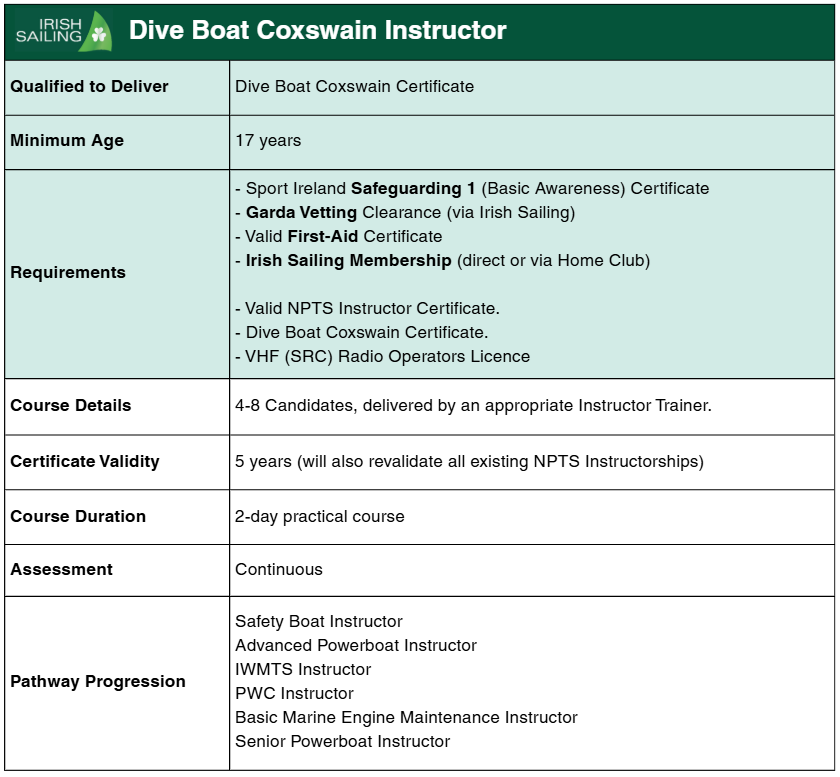Screen dimensions: 840x777
Task: Click the 17 years value
Action: pyautogui.click(x=268, y=141)
